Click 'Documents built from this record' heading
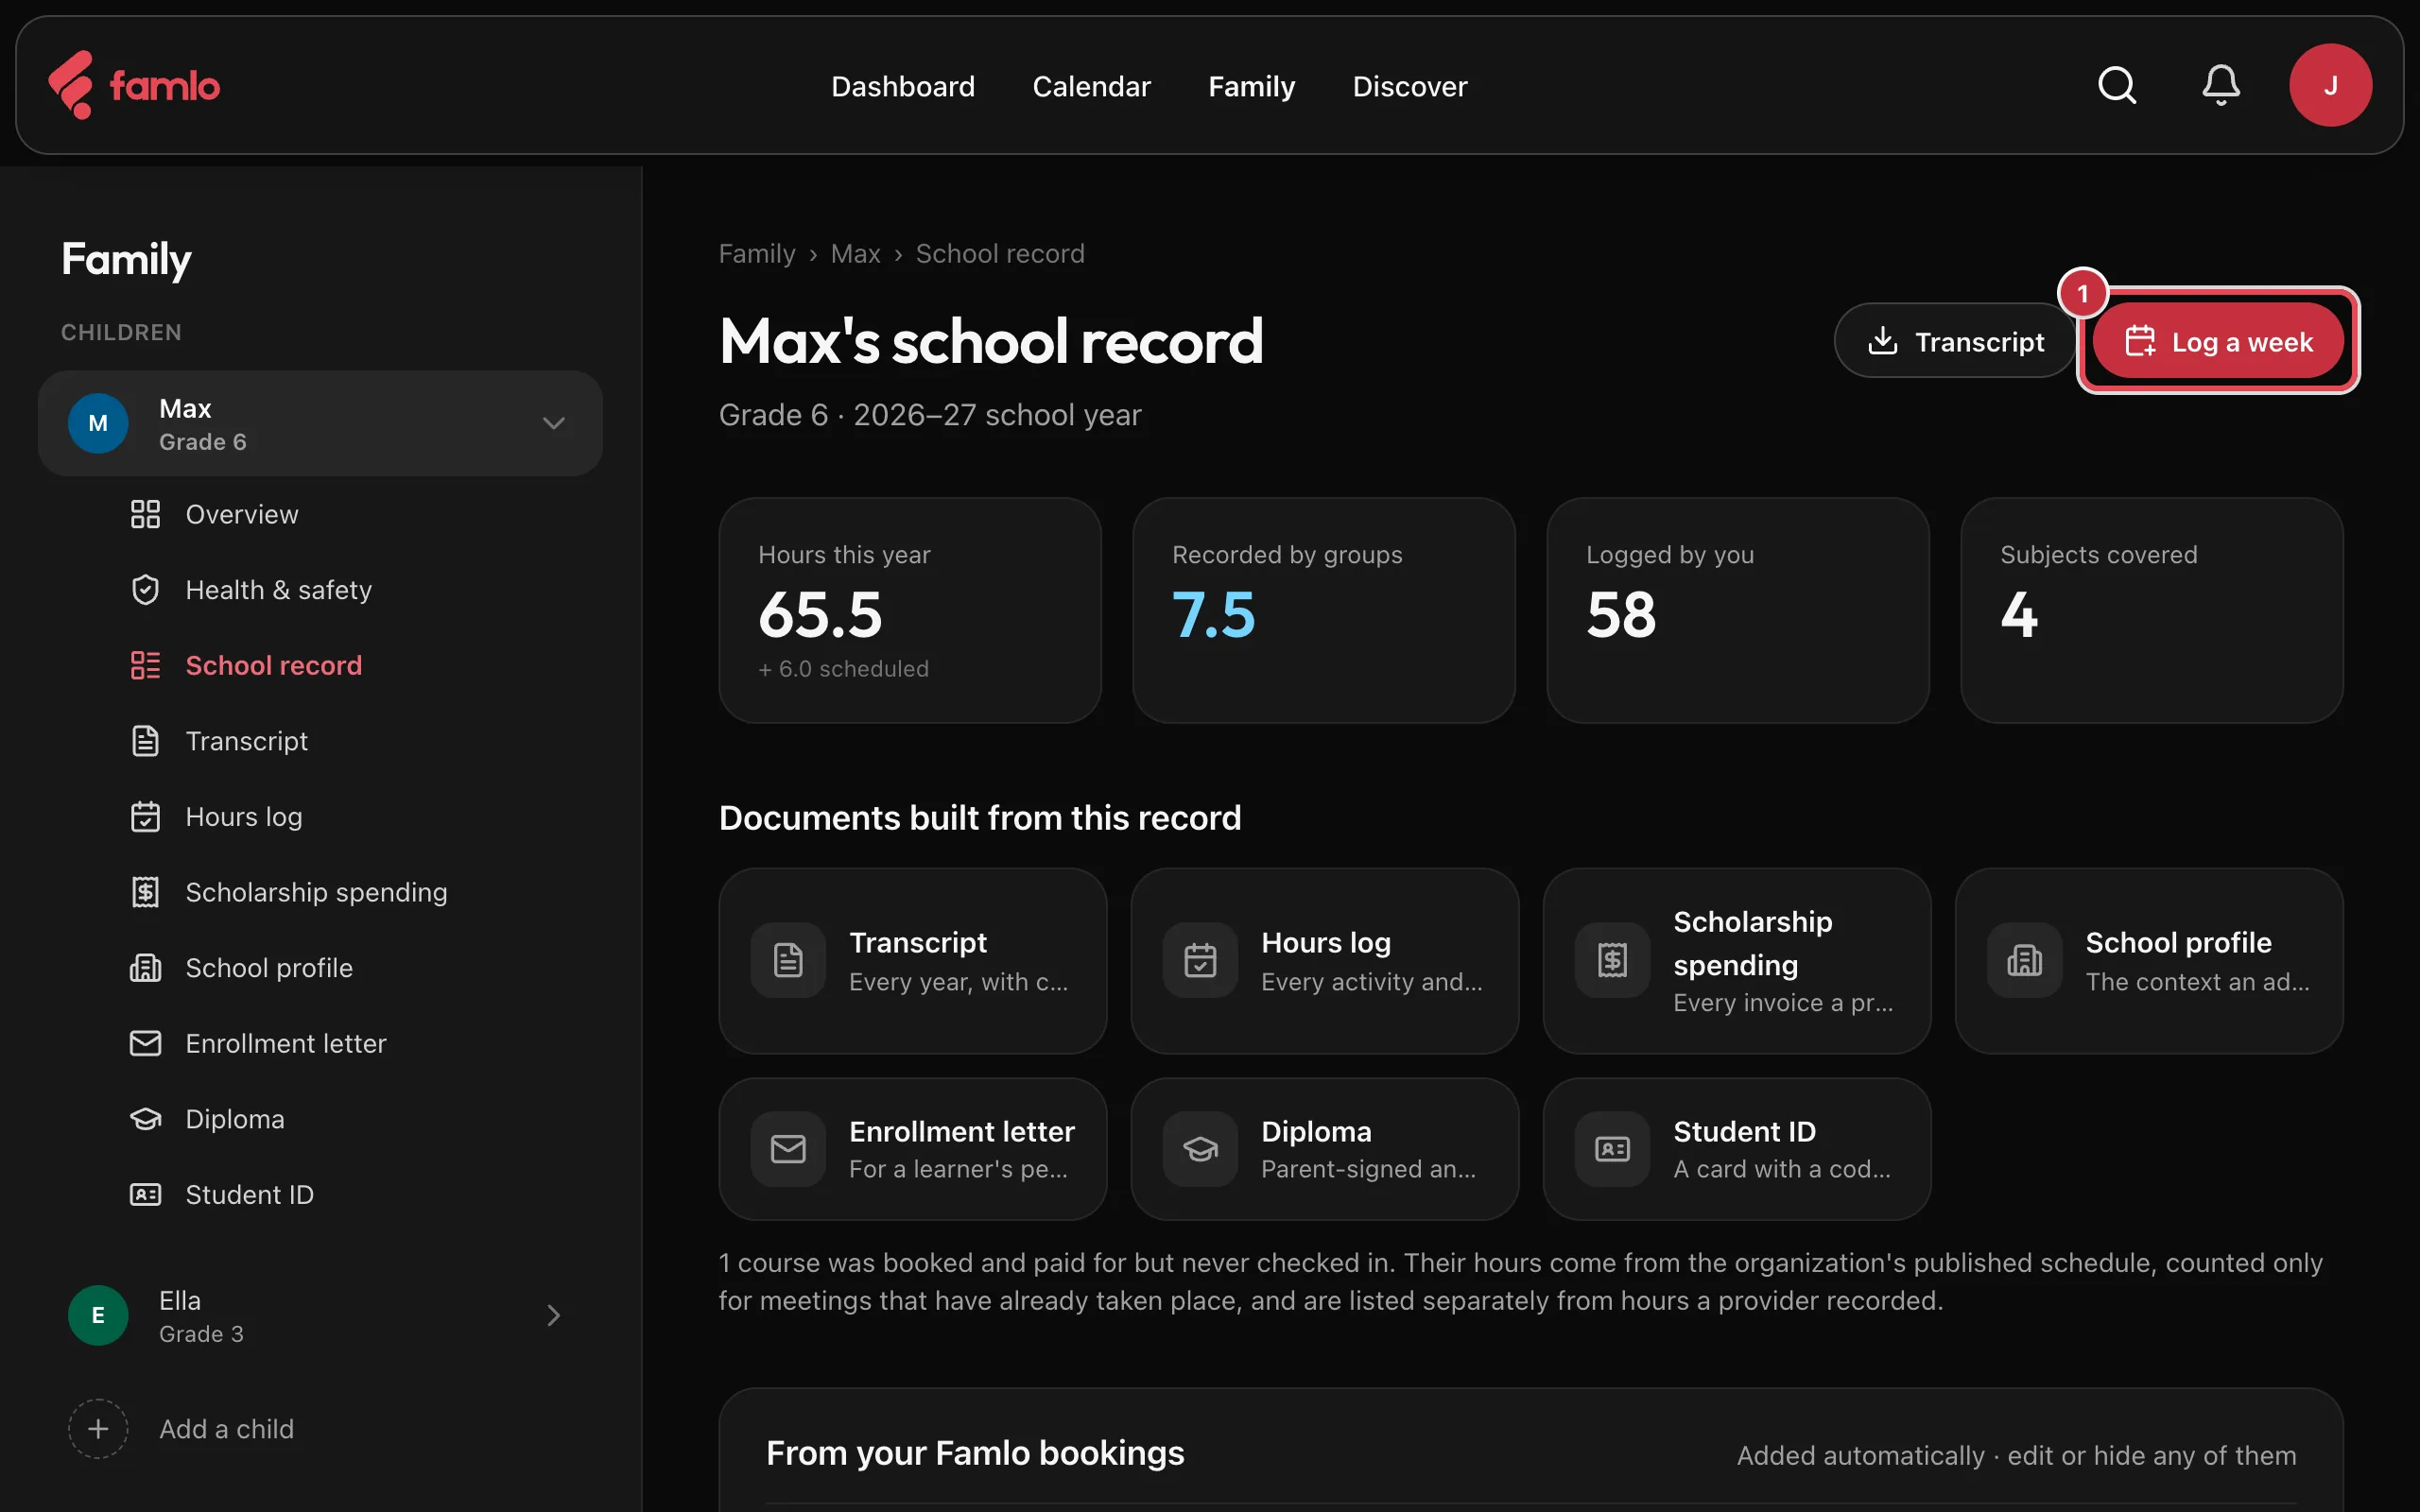This screenshot has width=2420, height=1512. (x=980, y=817)
